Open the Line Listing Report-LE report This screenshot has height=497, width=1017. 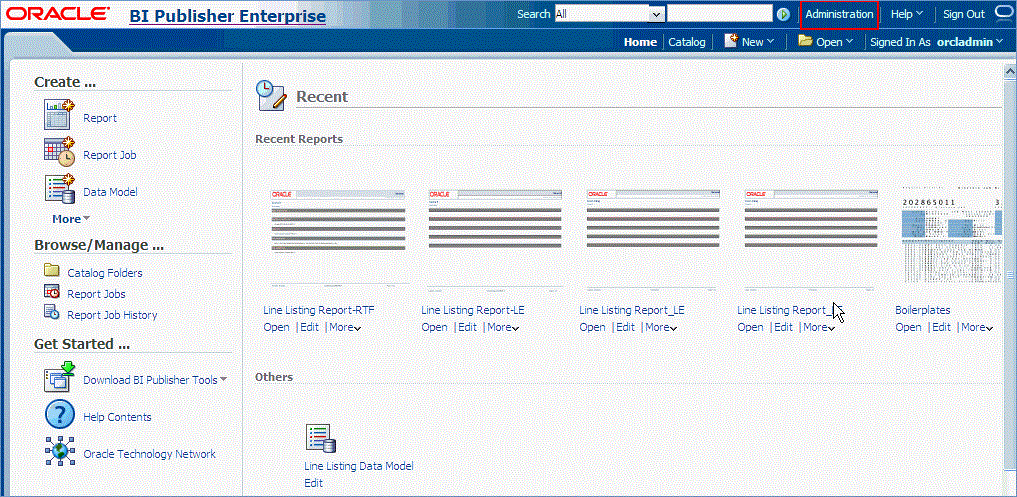point(435,328)
